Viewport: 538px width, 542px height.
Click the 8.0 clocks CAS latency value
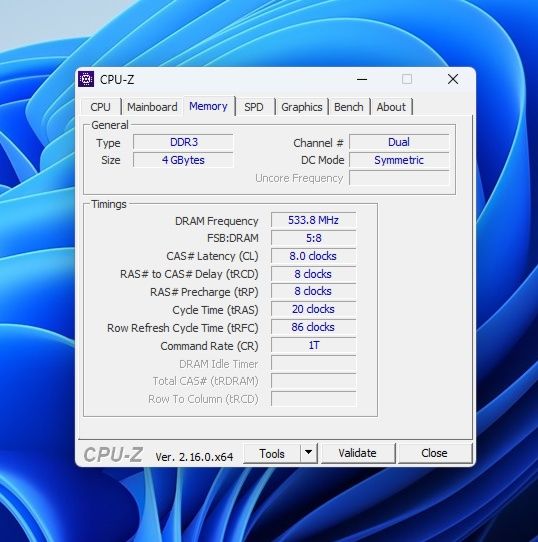pos(314,256)
